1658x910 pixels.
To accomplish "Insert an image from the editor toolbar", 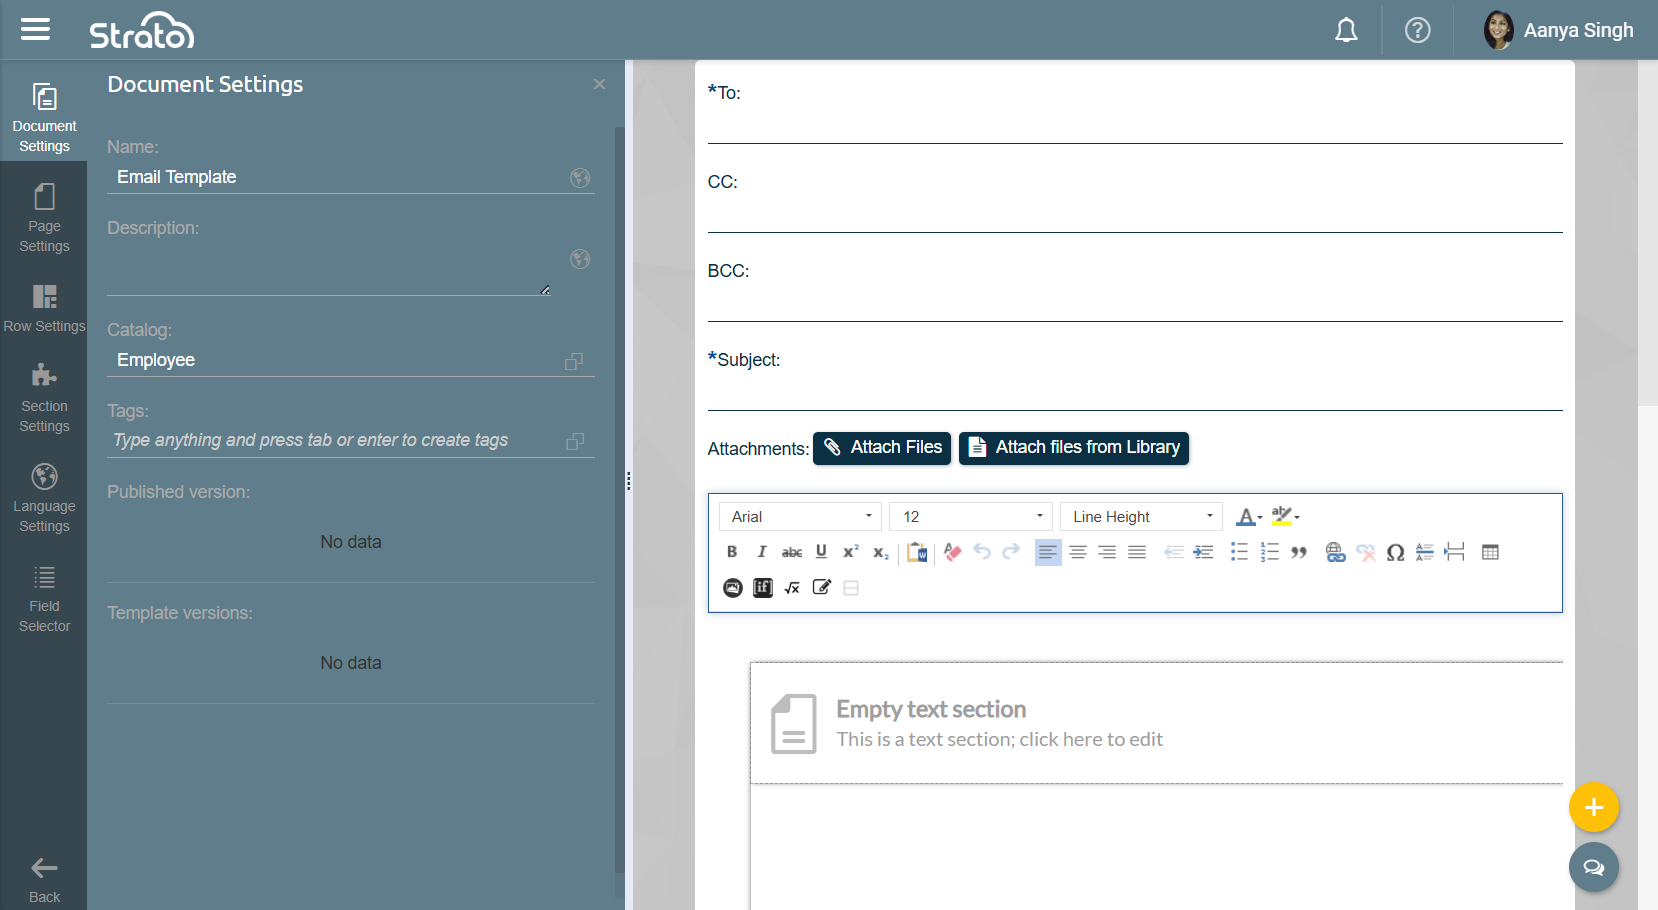I will pyautogui.click(x=733, y=588).
